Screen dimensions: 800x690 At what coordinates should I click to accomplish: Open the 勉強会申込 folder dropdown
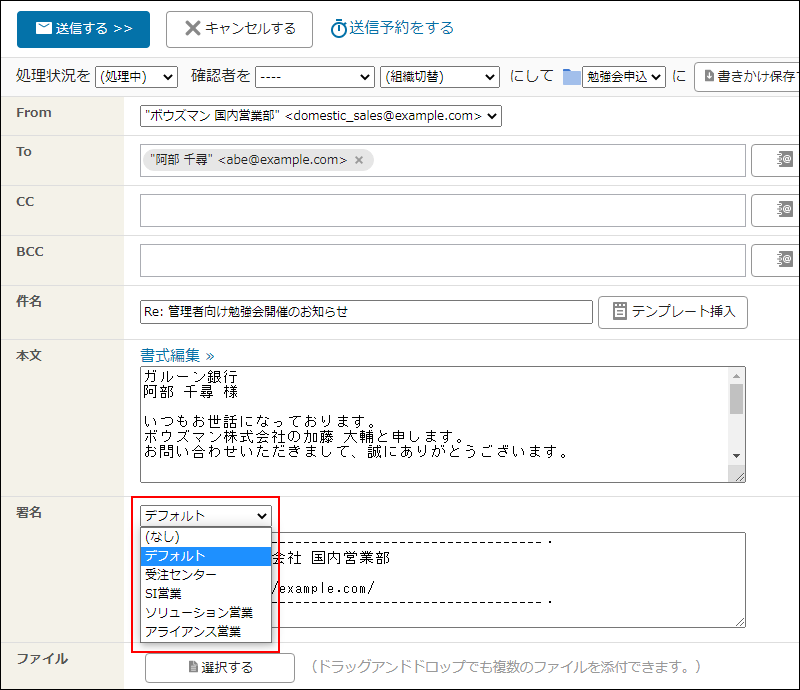622,75
